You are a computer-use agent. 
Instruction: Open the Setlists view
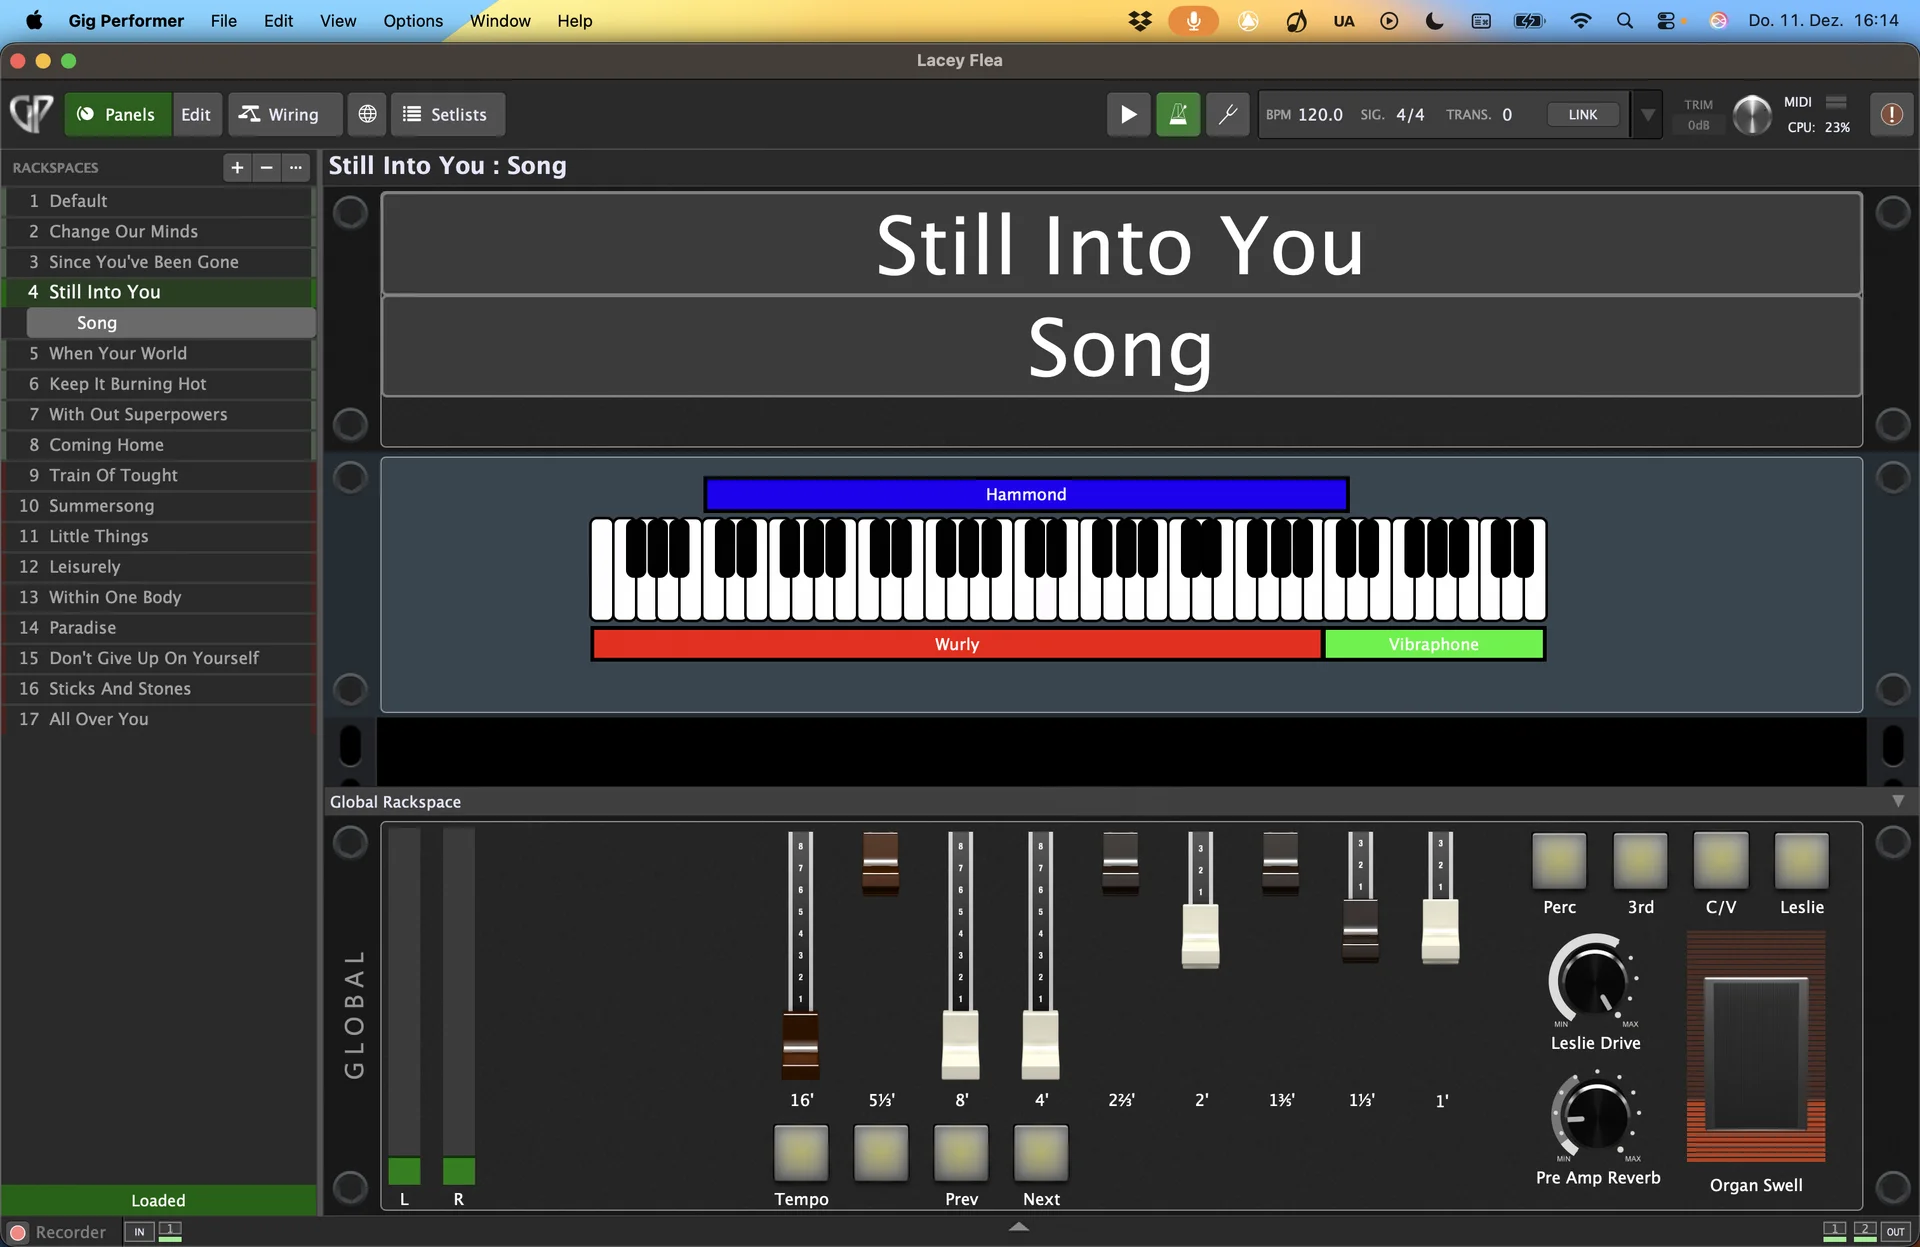coord(447,114)
